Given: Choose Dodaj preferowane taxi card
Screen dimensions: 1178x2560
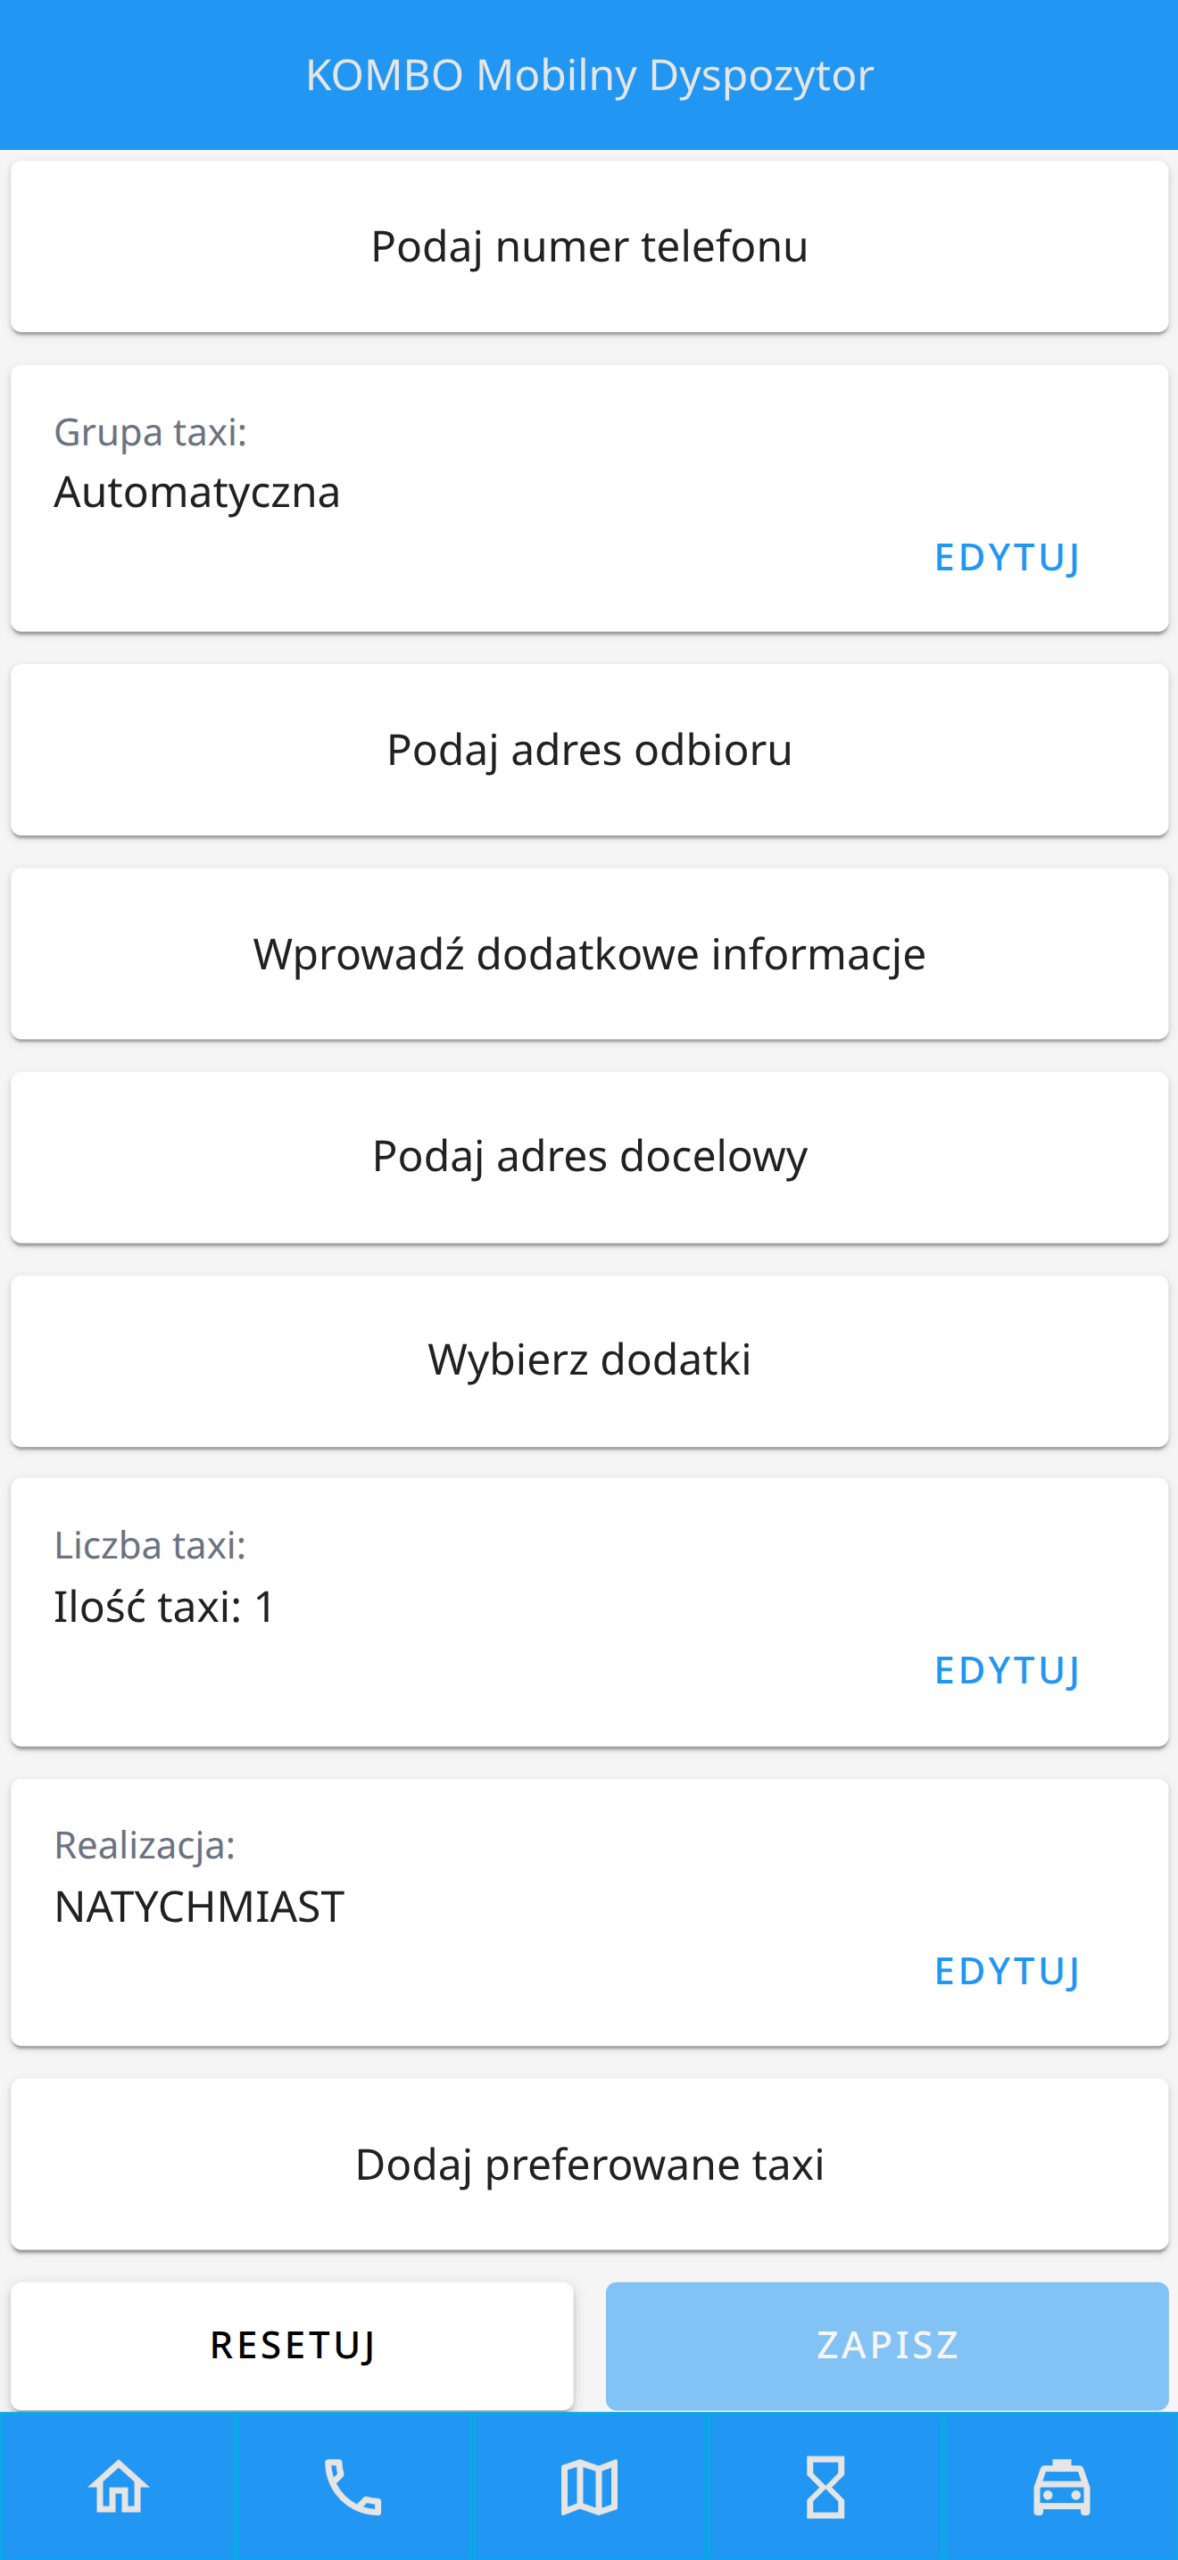Looking at the screenshot, I should 589,2165.
